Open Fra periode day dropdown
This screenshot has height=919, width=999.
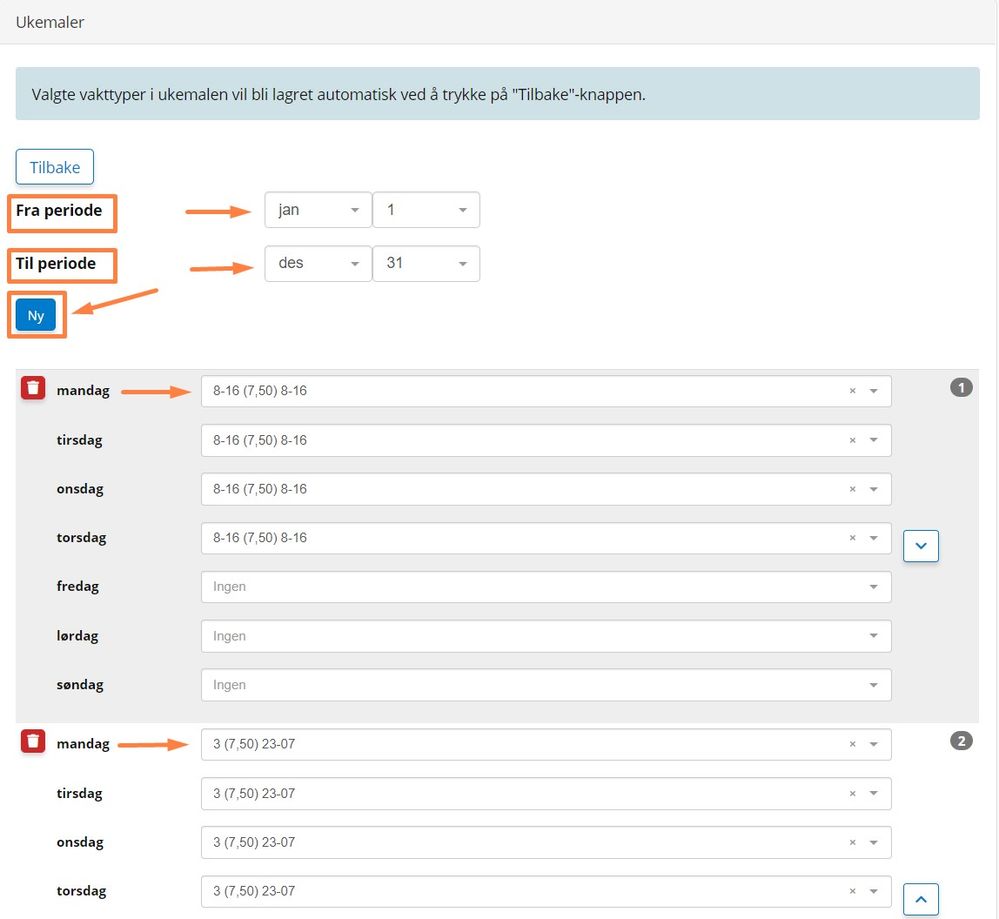(426, 210)
